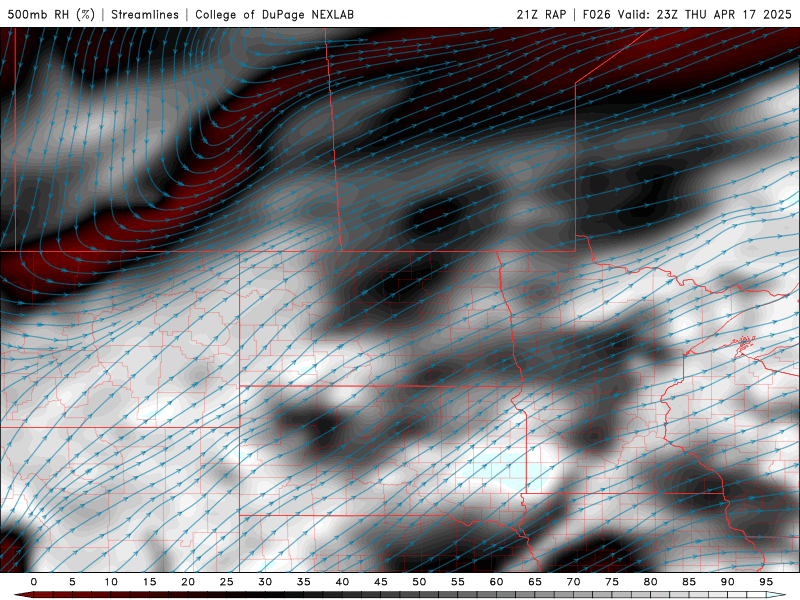Click the "21Z RAP" model run label

(x=541, y=14)
